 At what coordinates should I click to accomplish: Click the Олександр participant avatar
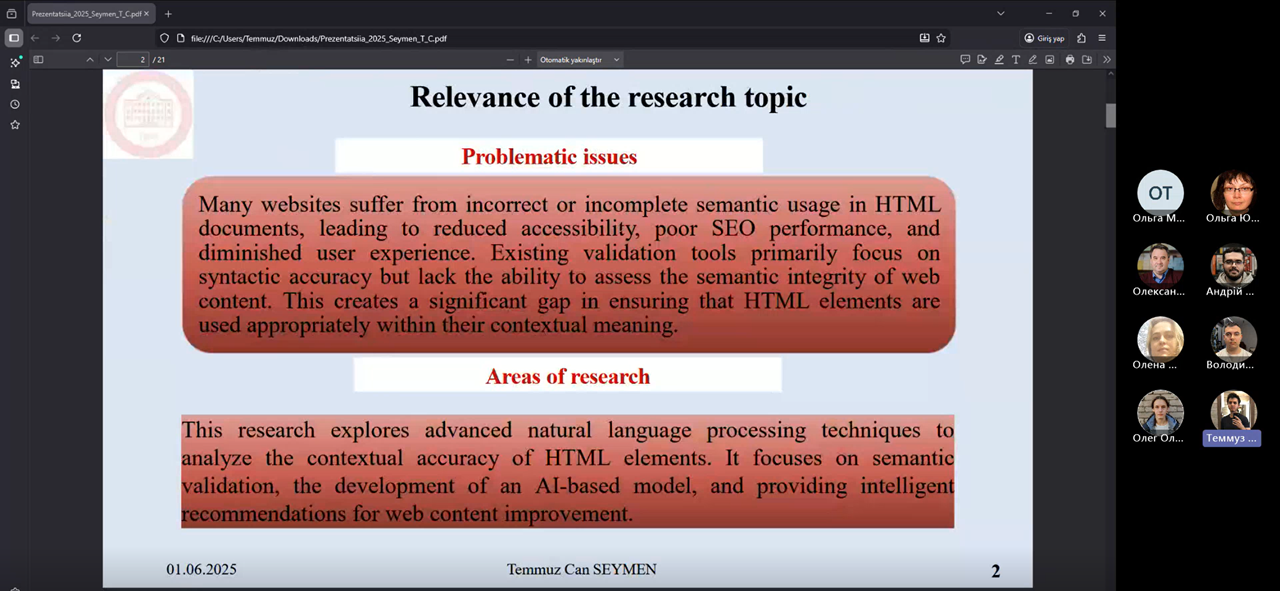[x=1160, y=266]
